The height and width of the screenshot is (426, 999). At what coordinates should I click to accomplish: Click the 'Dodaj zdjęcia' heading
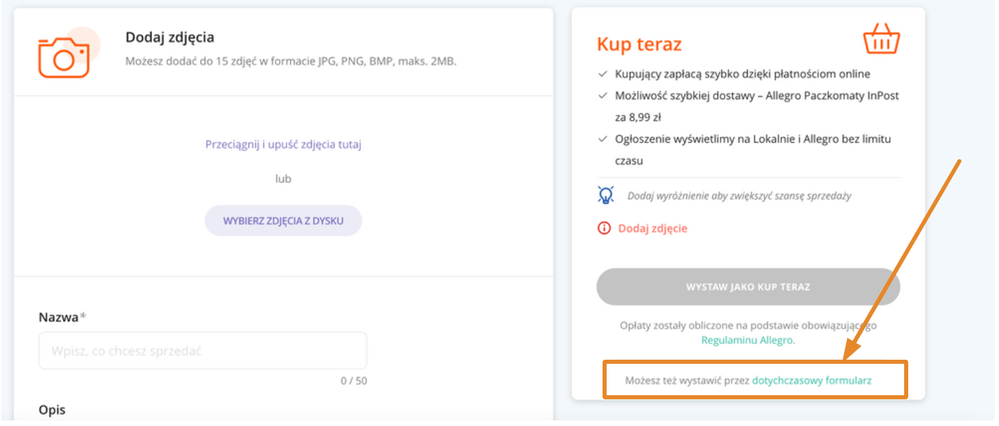[170, 38]
